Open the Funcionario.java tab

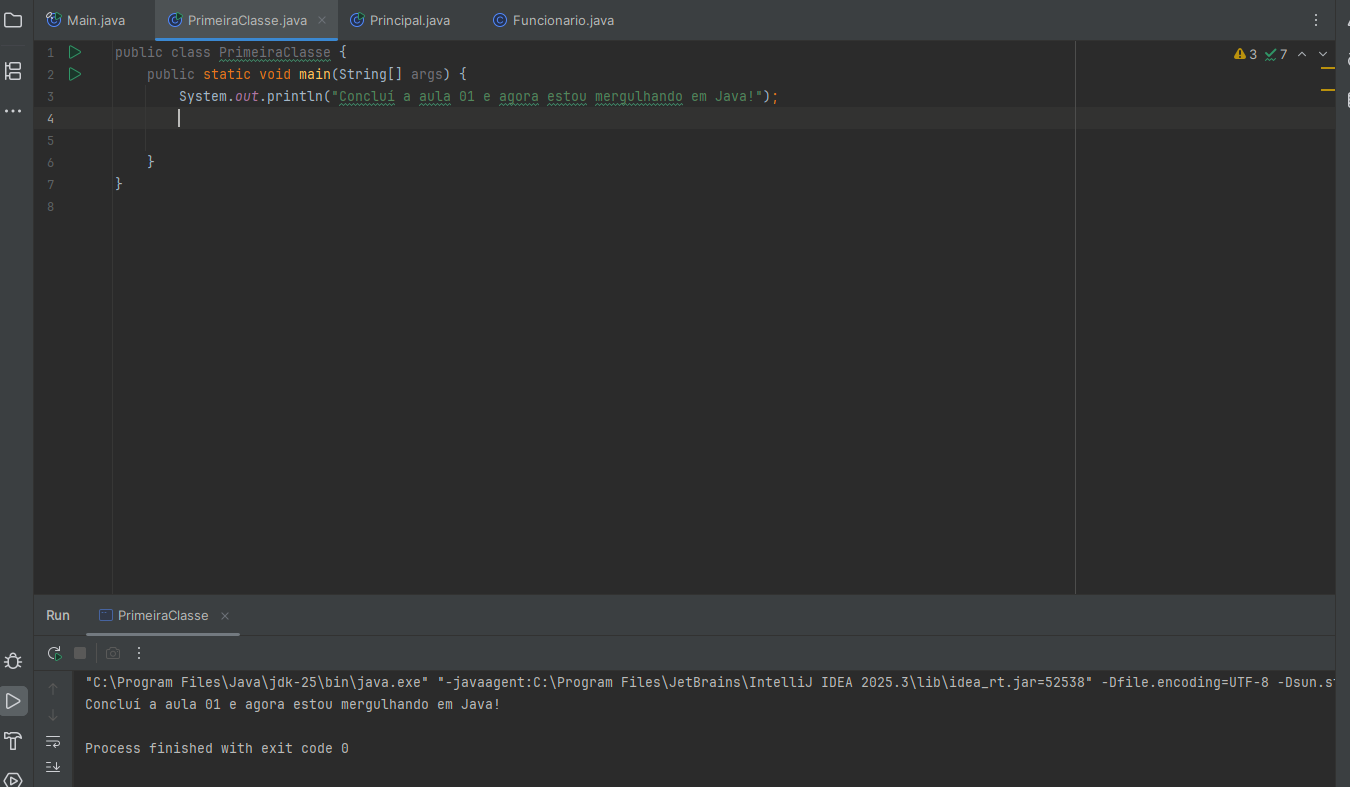click(553, 20)
